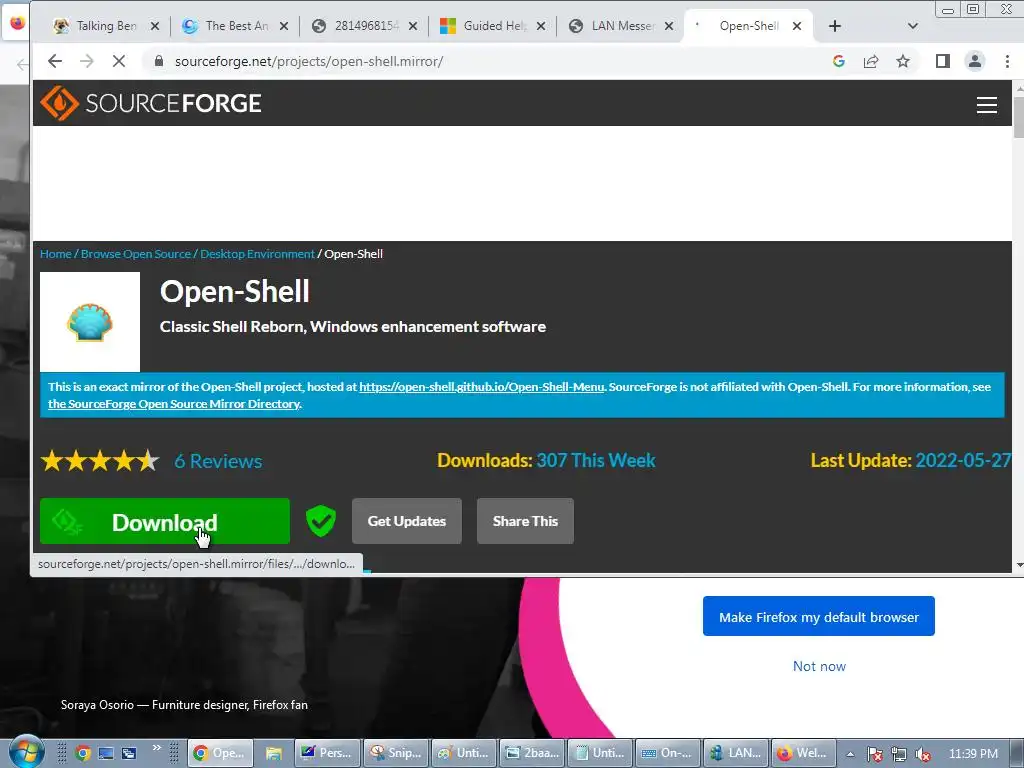Click the 11:39 PM taskbar clock
The width and height of the screenshot is (1024, 768).
pos(973,754)
